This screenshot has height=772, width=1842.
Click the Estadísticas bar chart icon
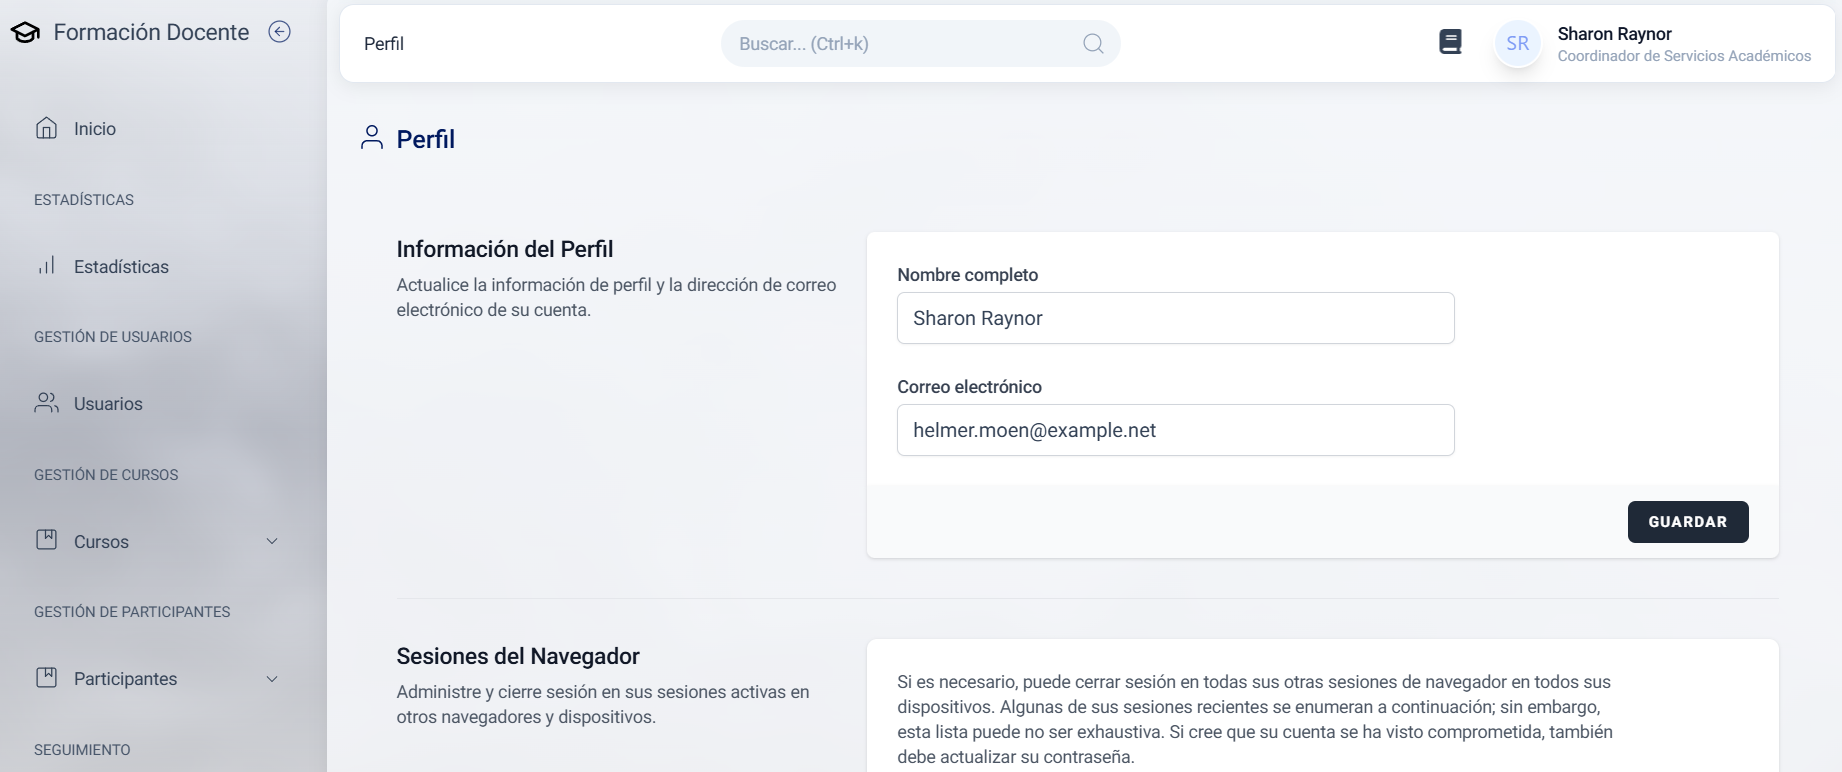click(46, 266)
